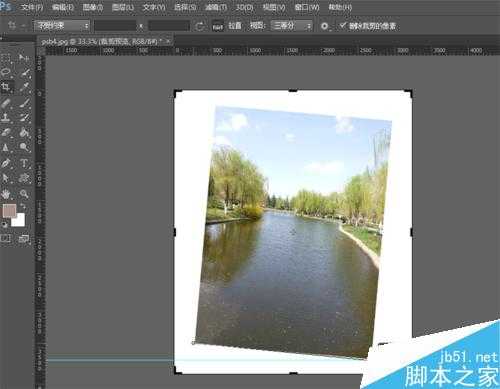Select the Brush tool
500x389 pixels.
coord(24,103)
